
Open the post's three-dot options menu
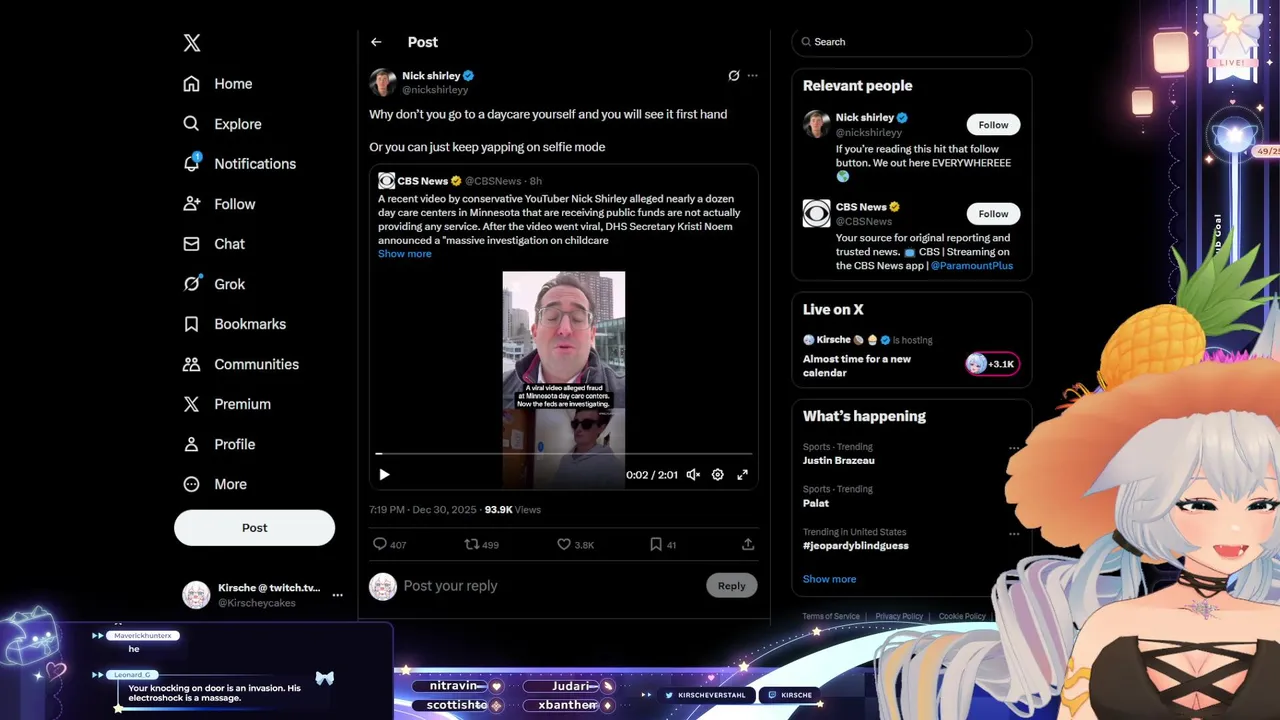753,76
